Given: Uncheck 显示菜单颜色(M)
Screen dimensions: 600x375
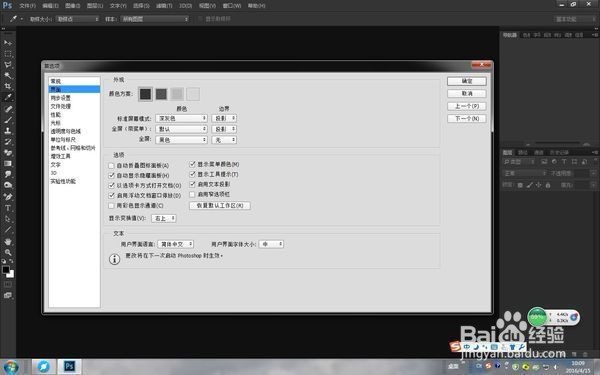Looking at the screenshot, I should click(192, 164).
